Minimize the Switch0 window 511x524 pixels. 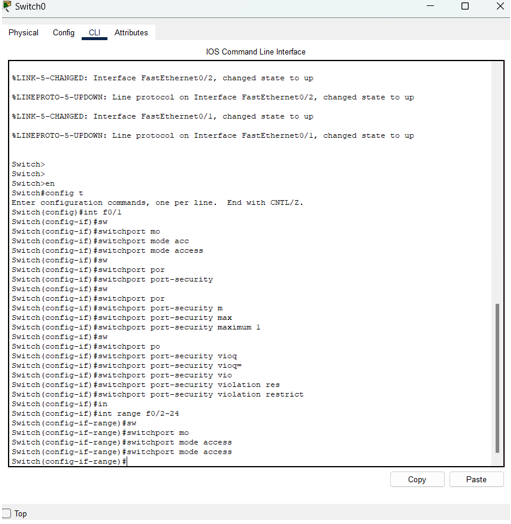point(430,6)
